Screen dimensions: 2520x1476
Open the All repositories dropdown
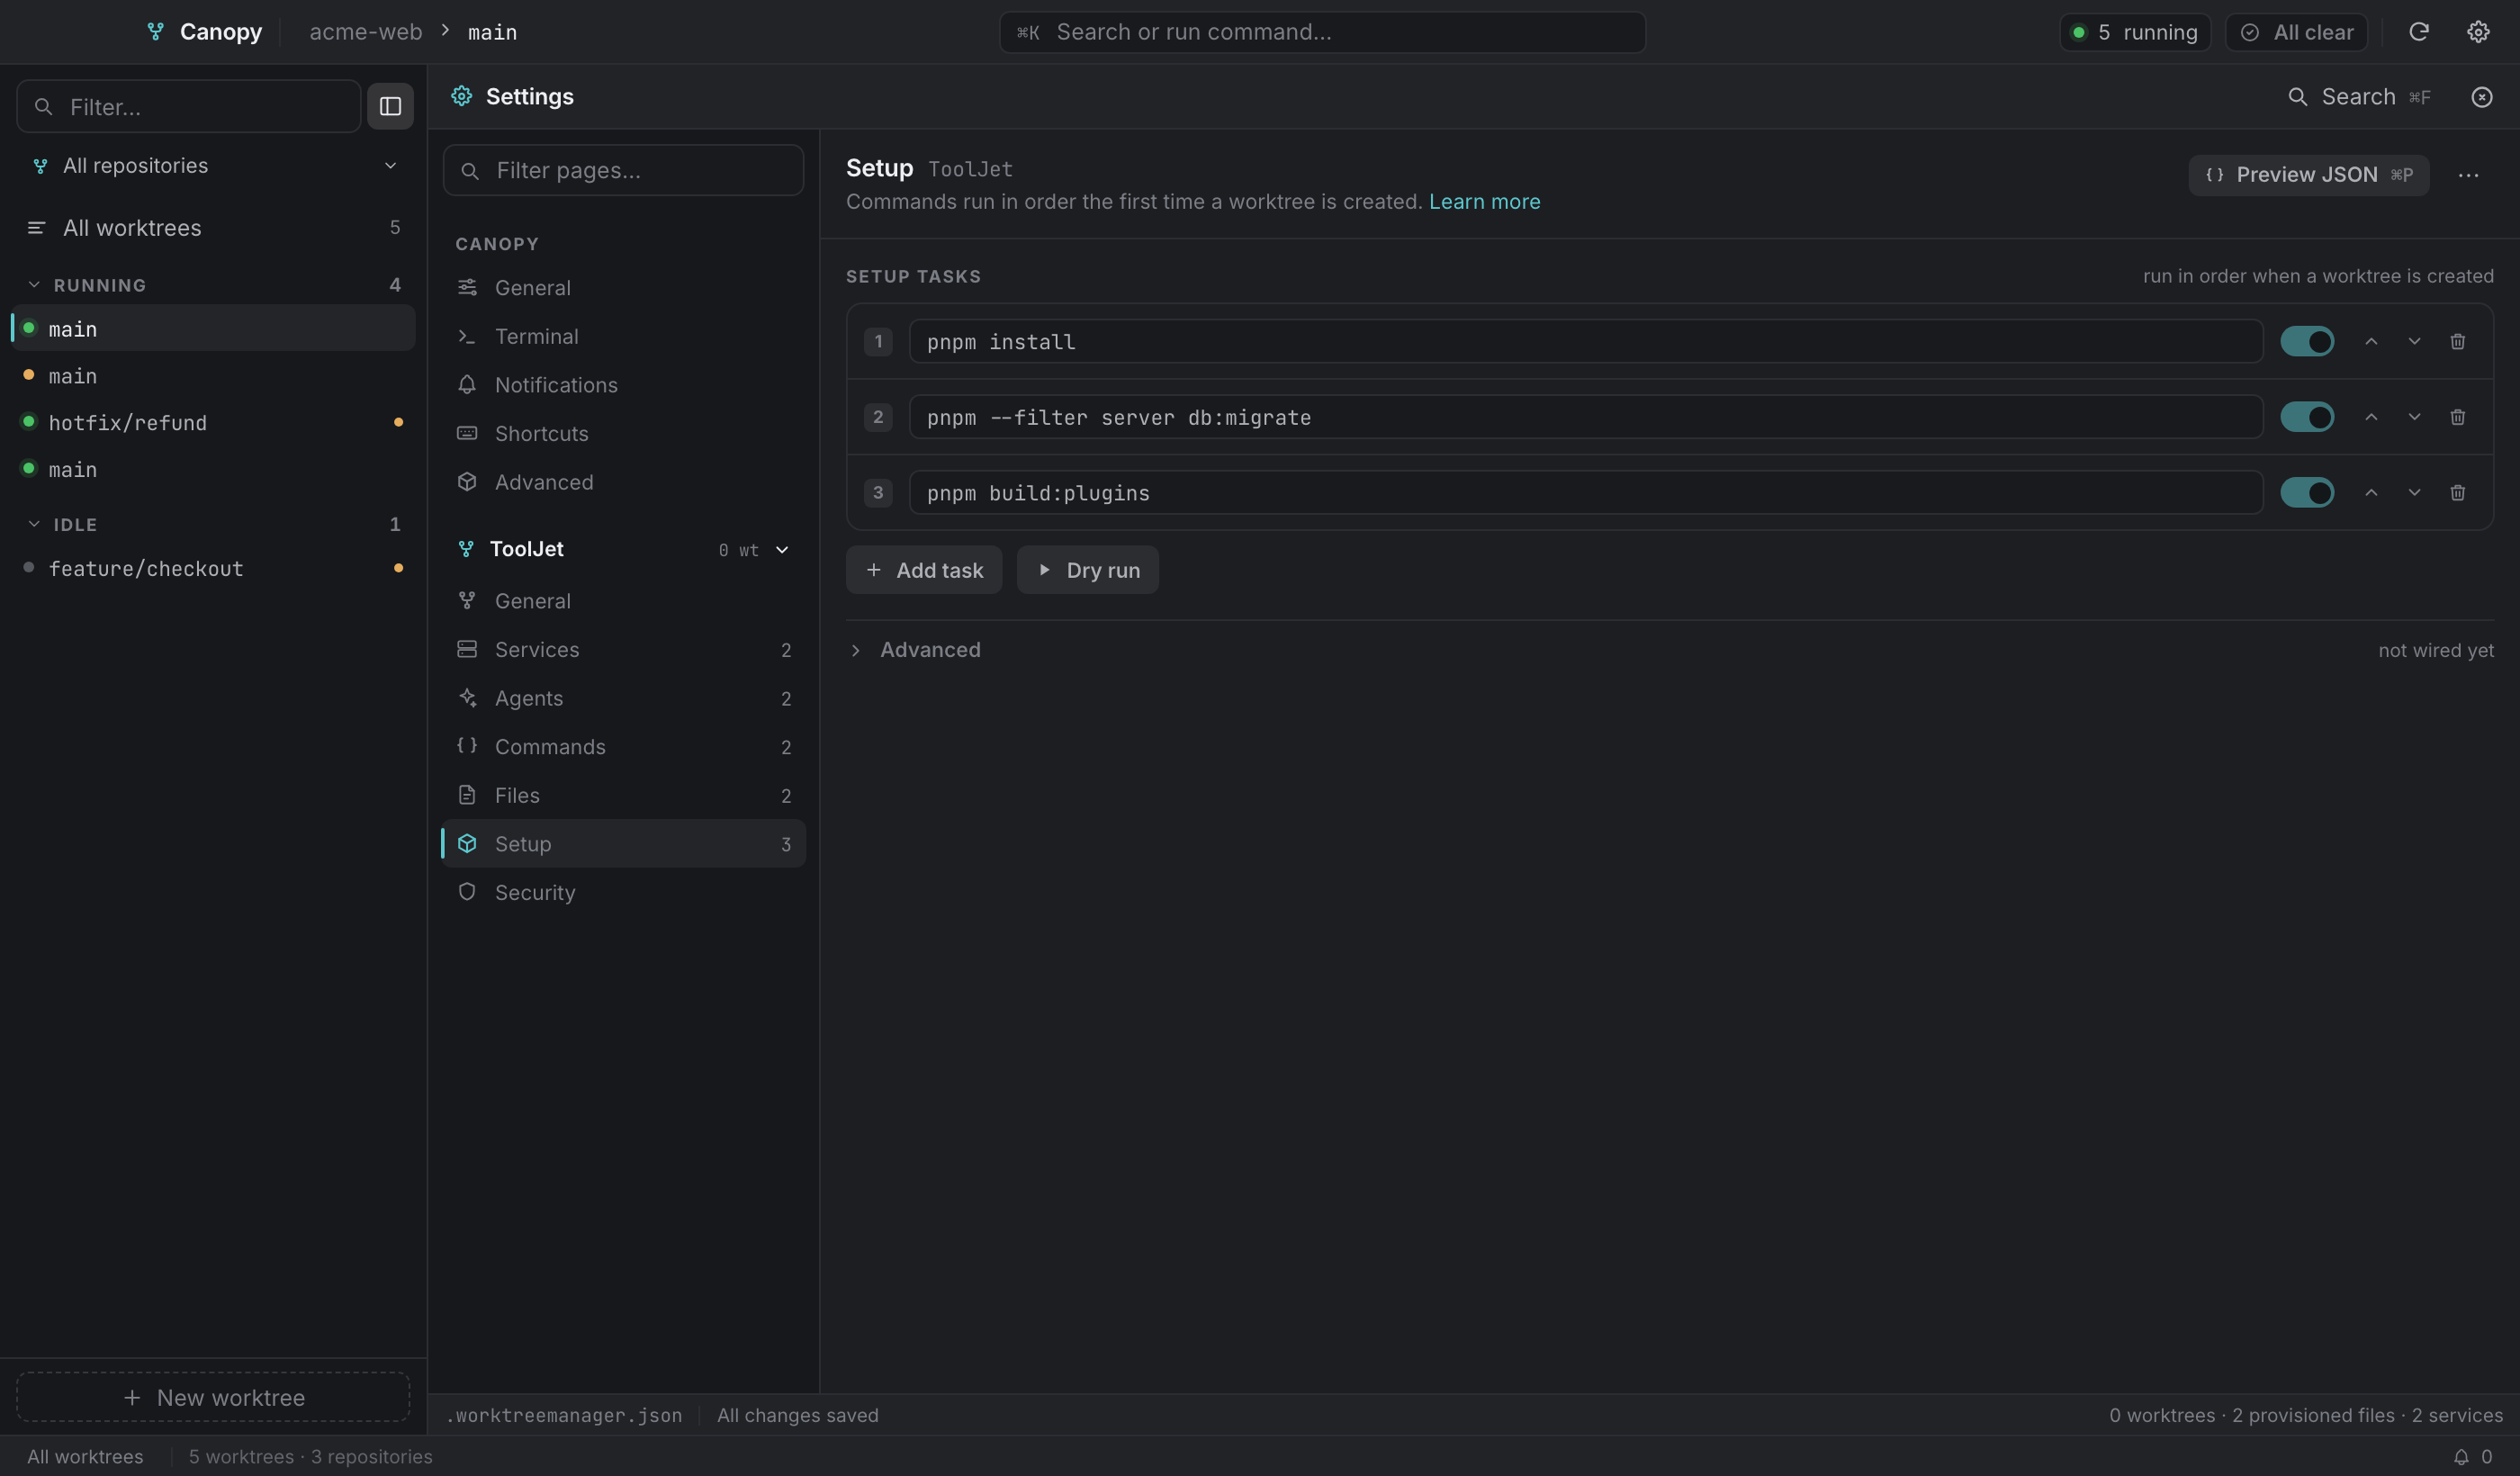click(x=213, y=166)
